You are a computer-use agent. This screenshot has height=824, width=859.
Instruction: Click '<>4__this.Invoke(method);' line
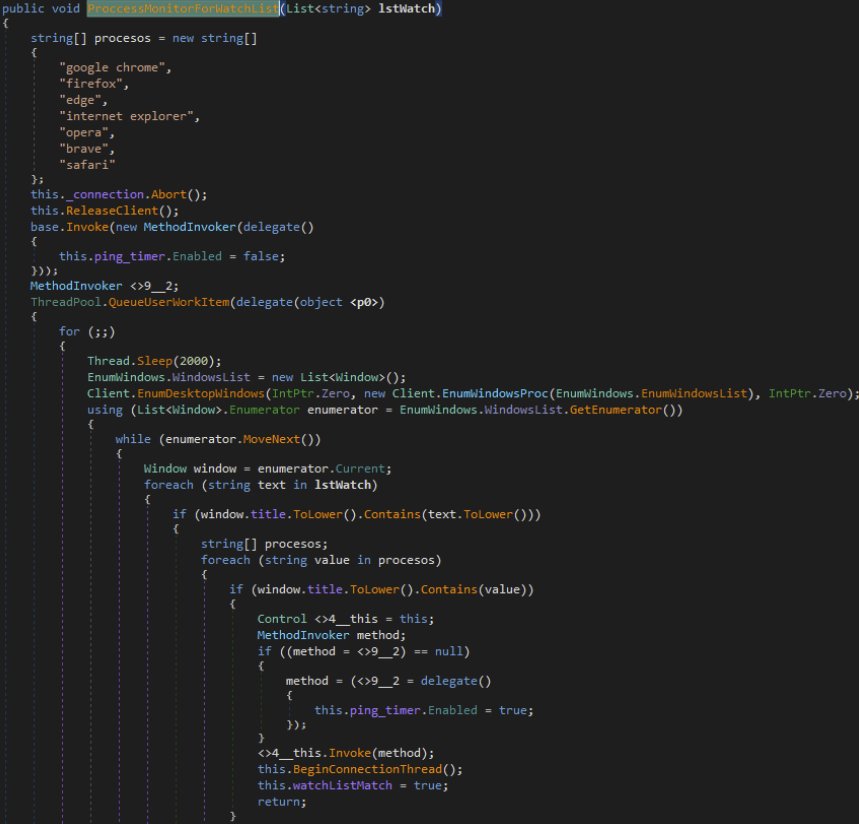coord(346,753)
